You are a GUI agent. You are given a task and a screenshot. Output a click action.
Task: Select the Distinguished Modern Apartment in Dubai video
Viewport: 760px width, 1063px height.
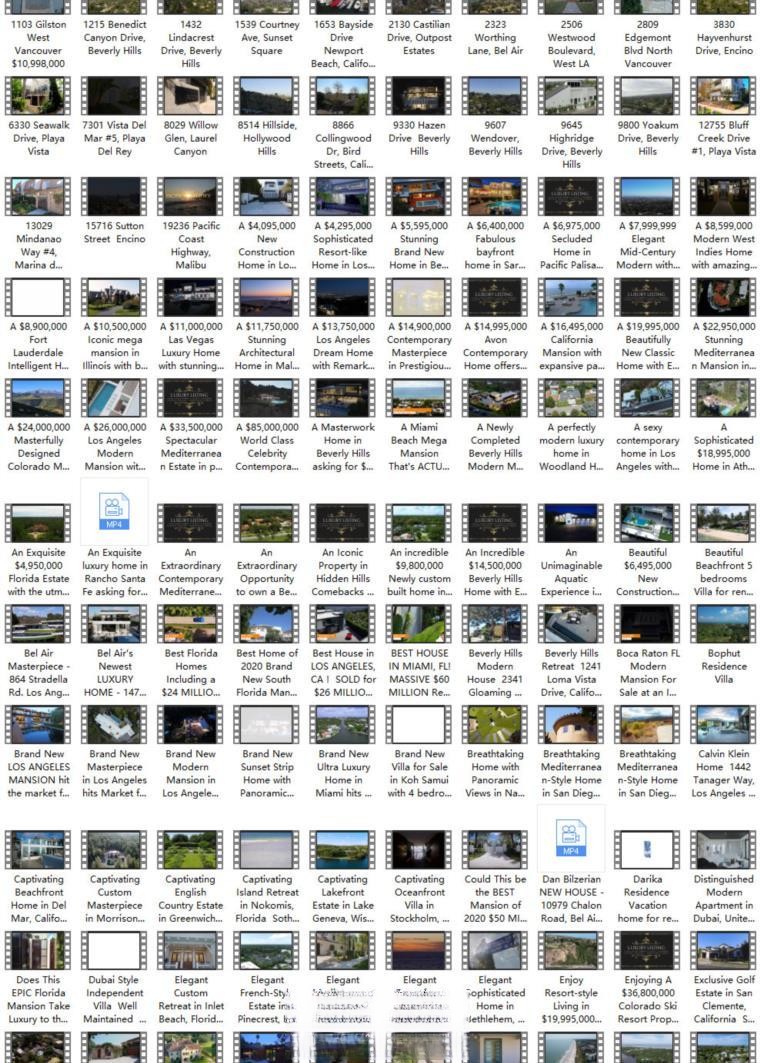point(723,850)
